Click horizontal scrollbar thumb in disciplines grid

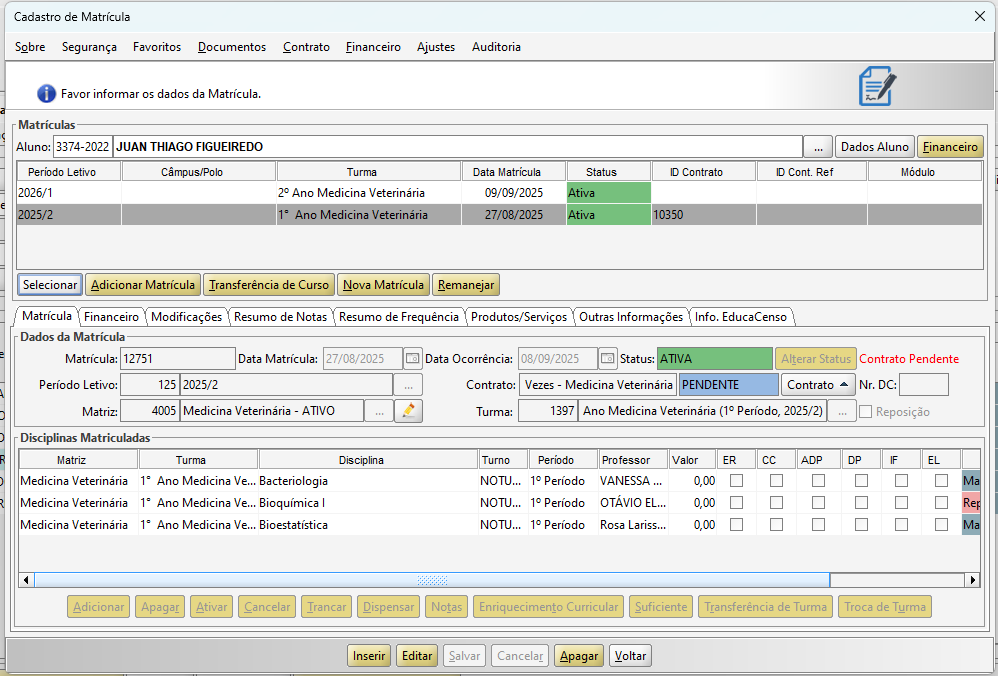tap(432, 580)
